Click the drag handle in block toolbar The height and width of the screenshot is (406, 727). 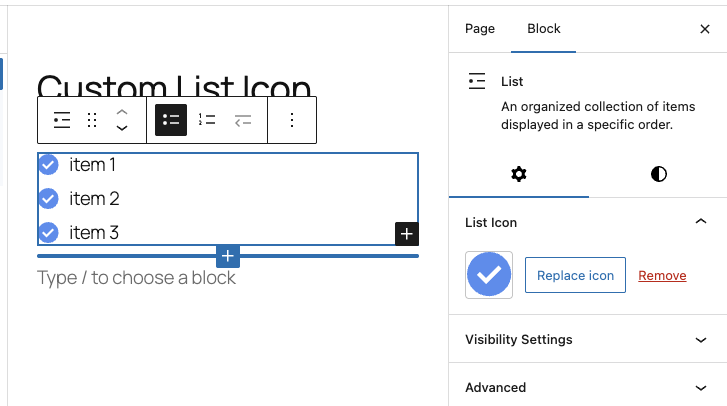tap(92, 120)
